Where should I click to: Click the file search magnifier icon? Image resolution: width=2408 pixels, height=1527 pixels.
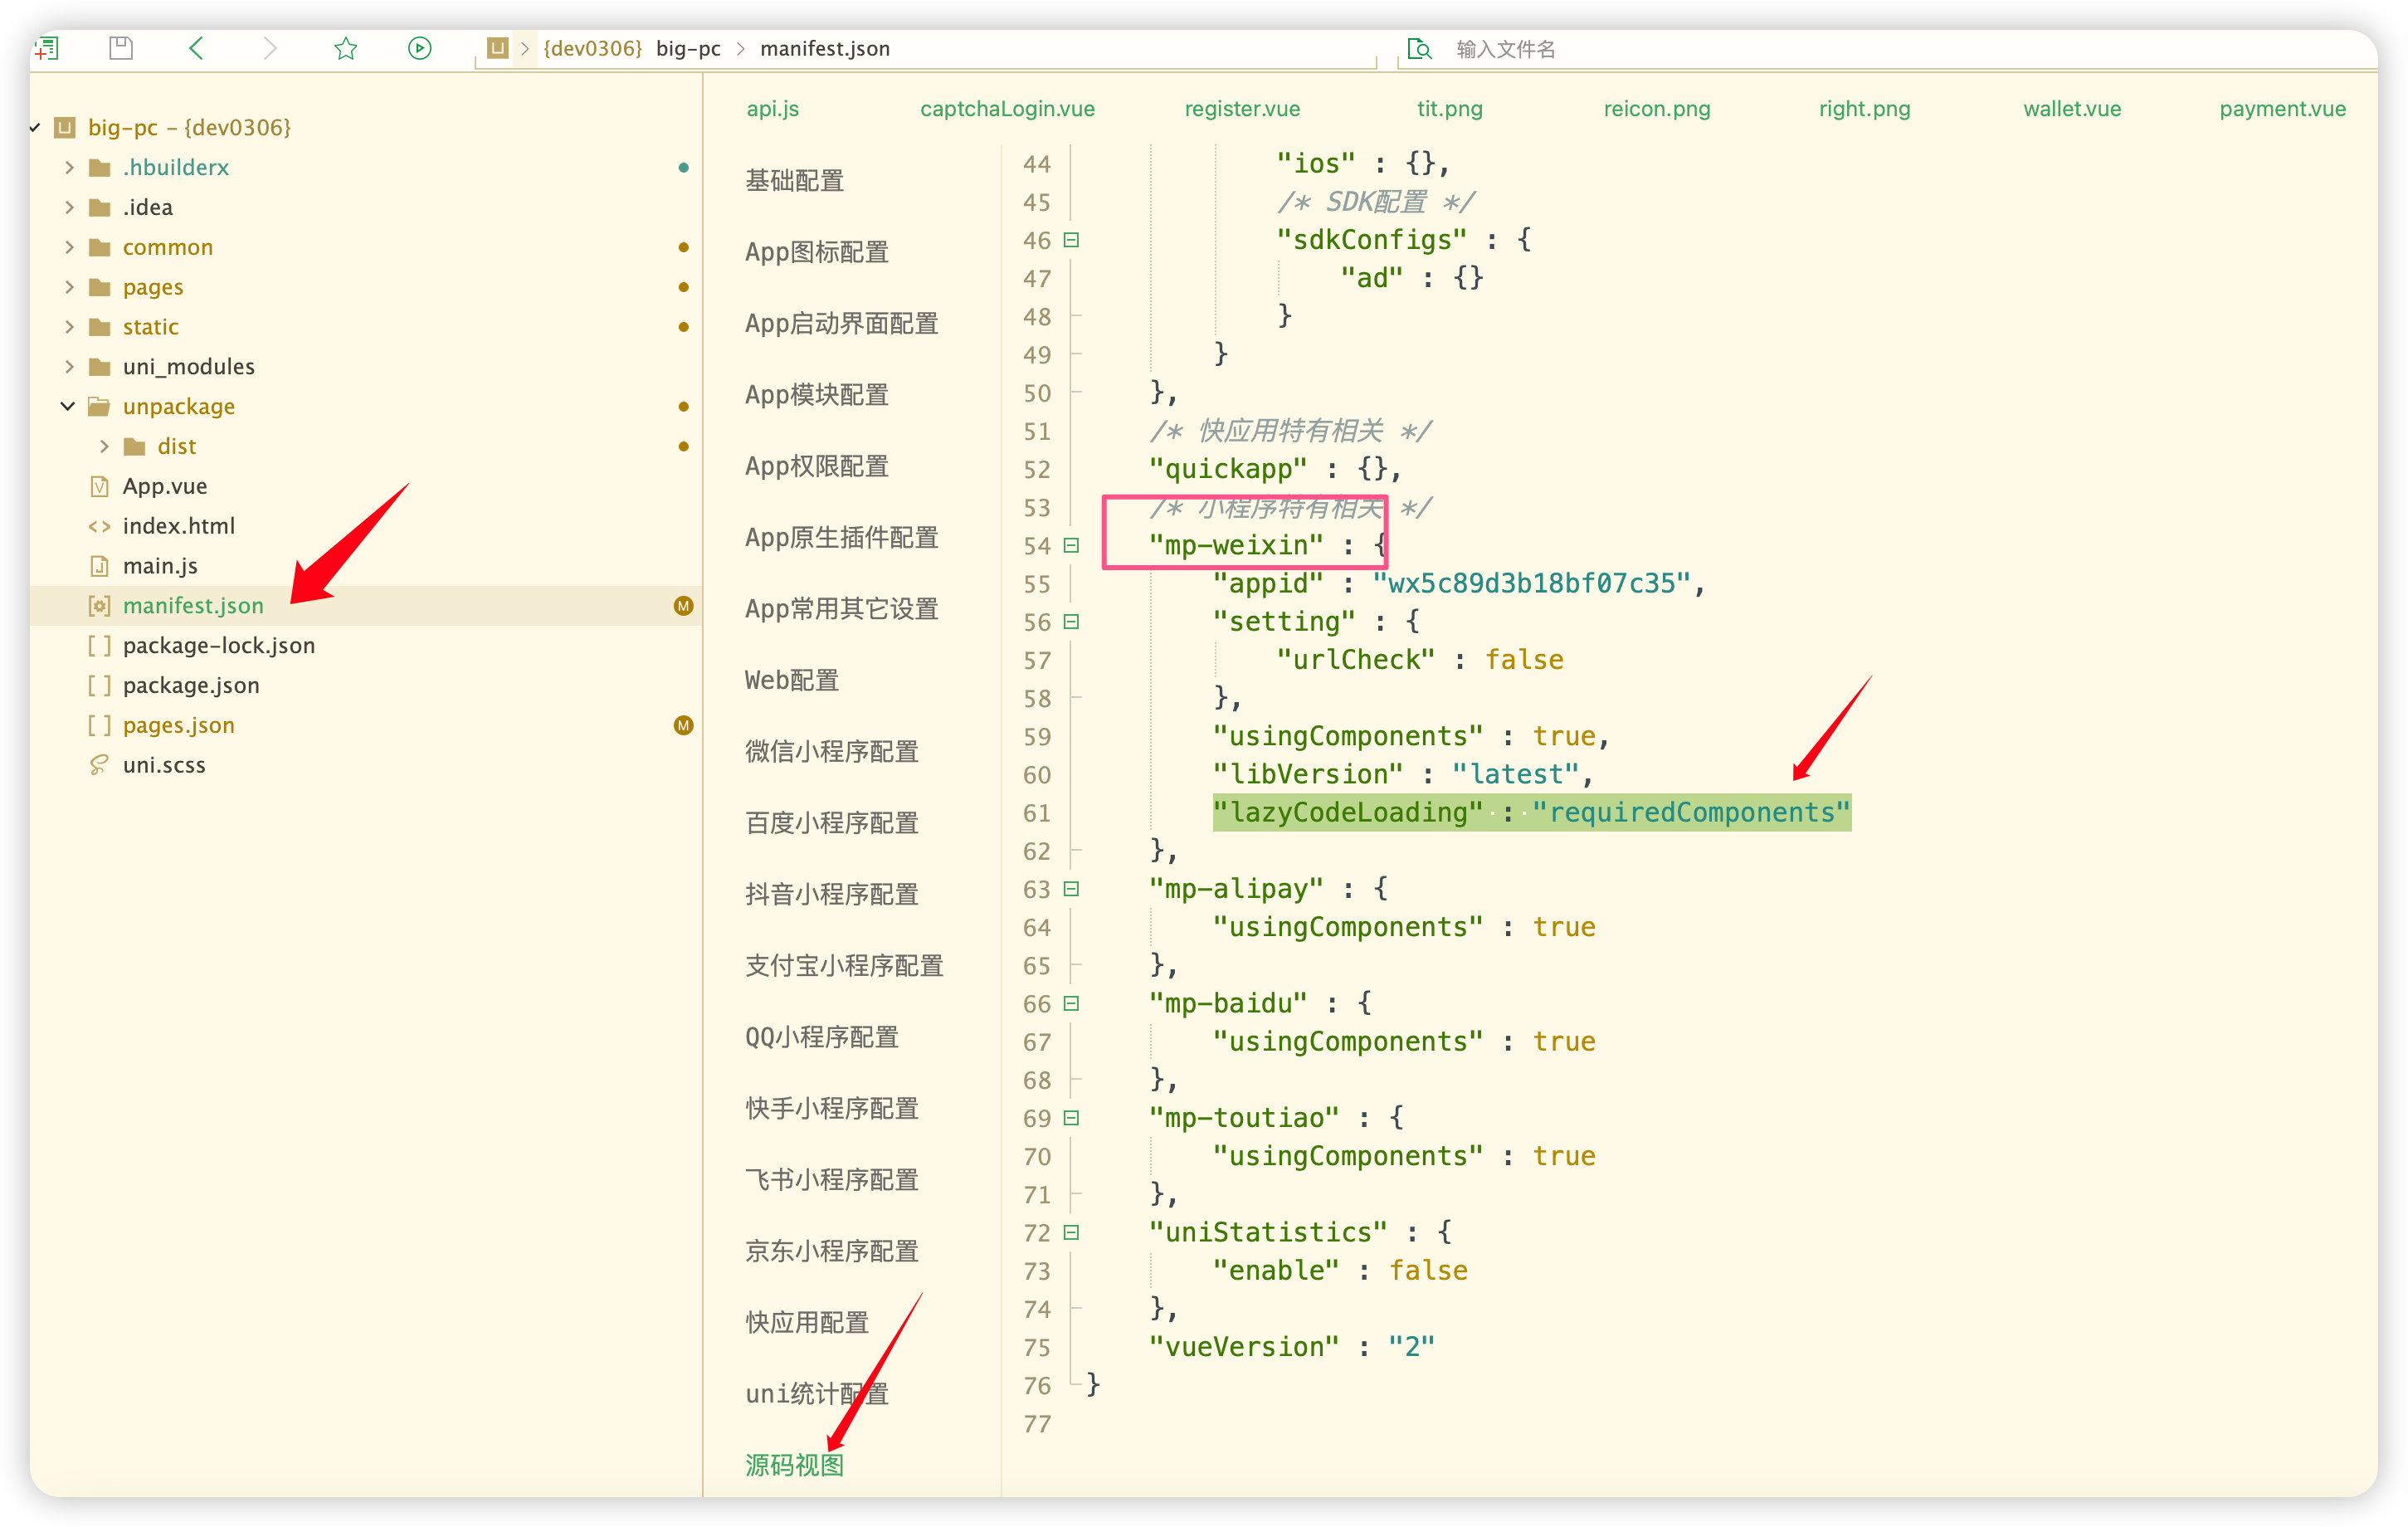[x=1419, y=49]
